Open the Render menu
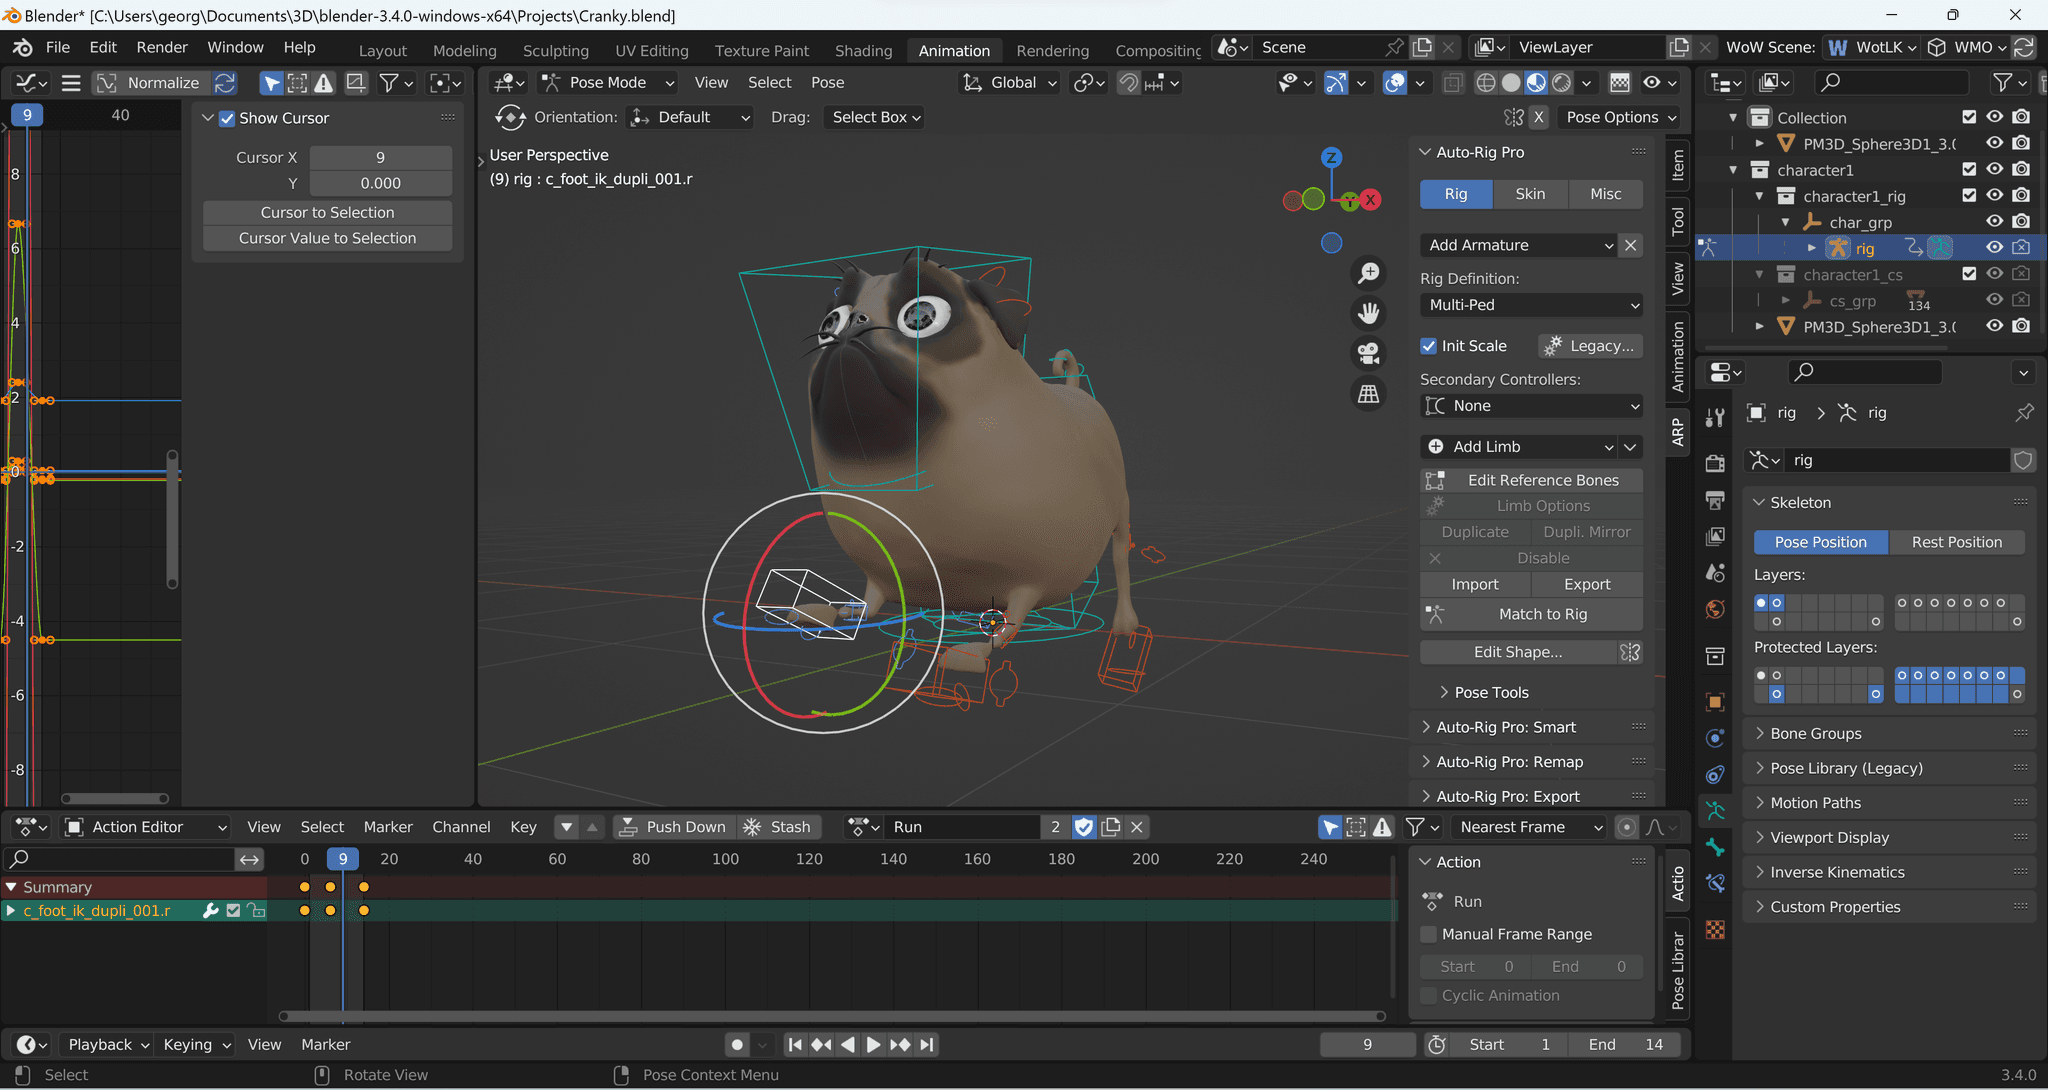Viewport: 2048px width, 1090px height. (x=161, y=47)
